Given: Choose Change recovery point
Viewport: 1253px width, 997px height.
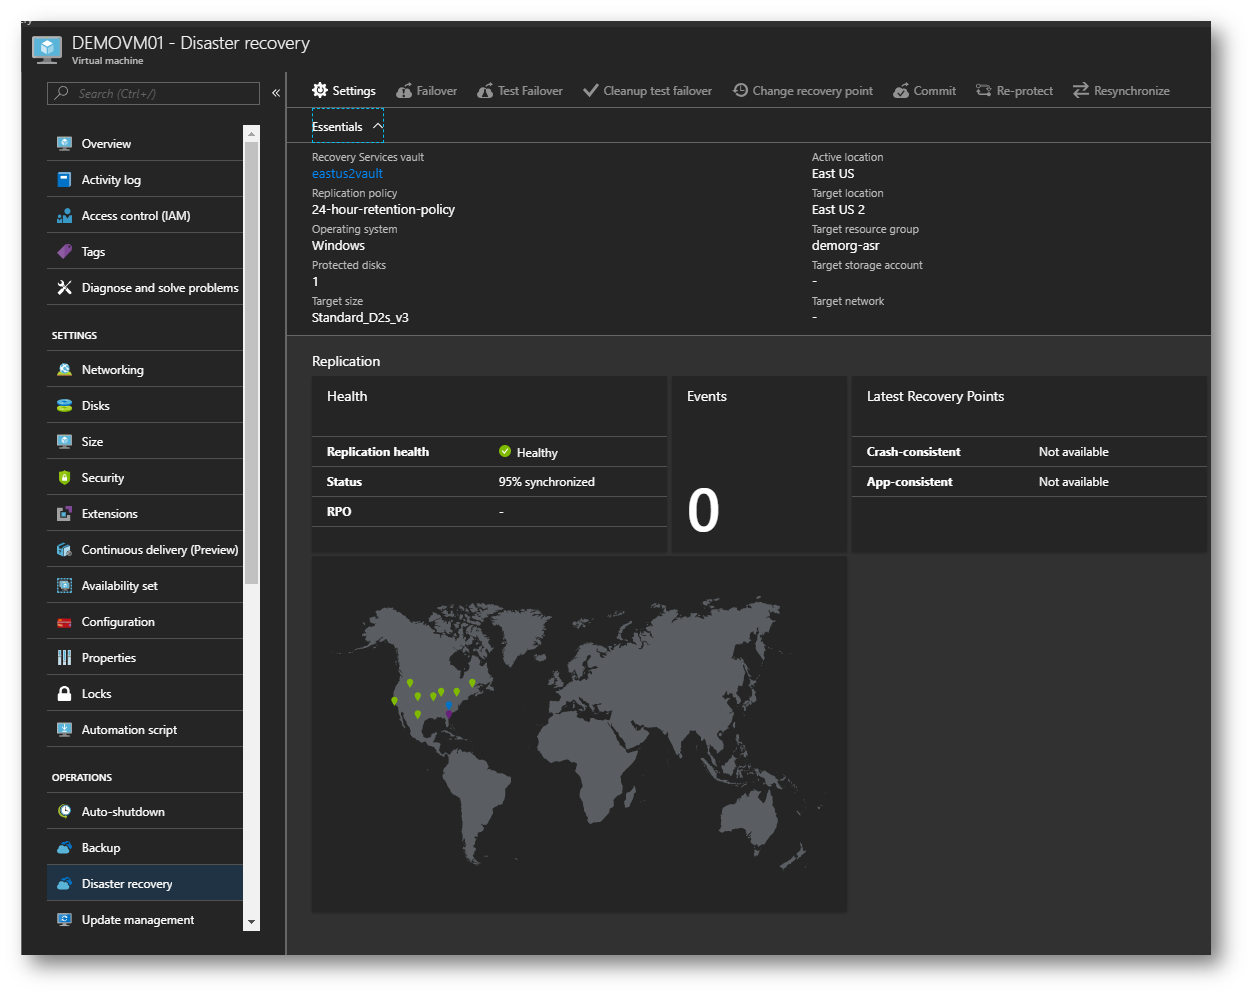Looking at the screenshot, I should coord(802,90).
